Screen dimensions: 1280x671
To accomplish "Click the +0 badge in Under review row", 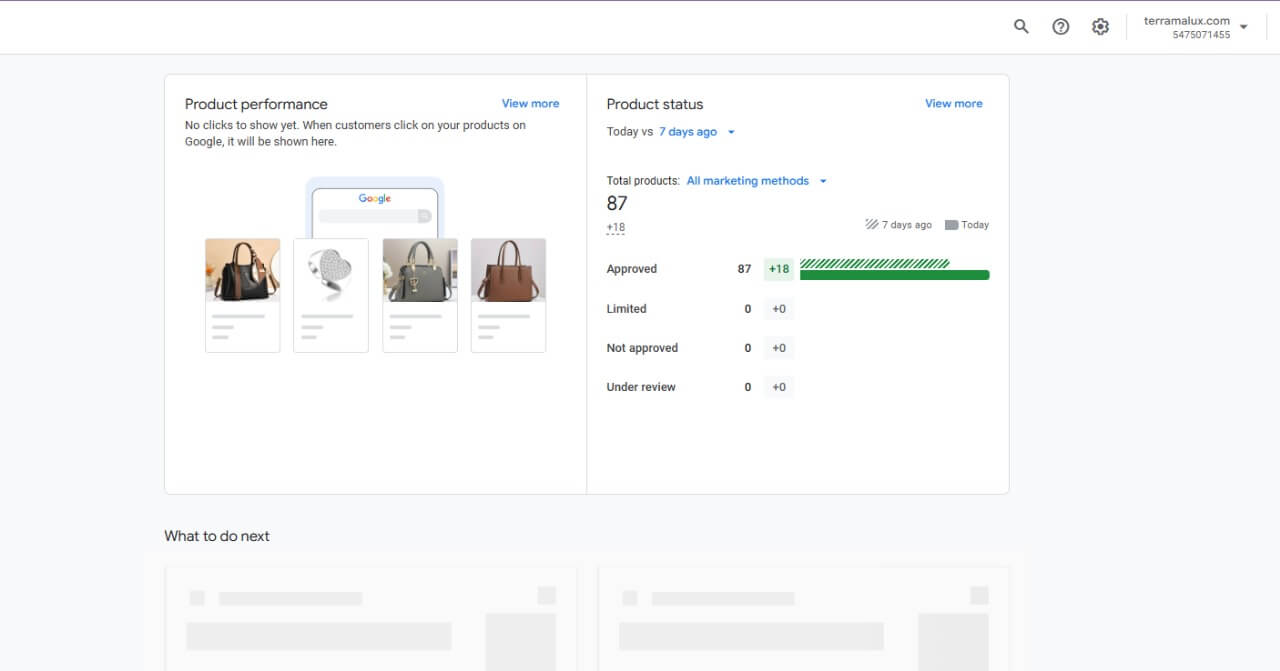I will (x=779, y=387).
